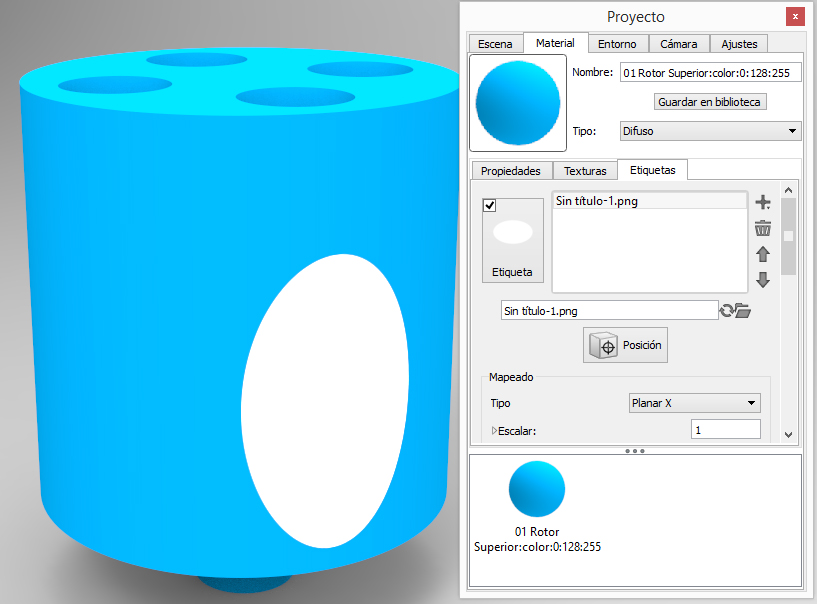Switch to the Escena tab
The height and width of the screenshot is (604, 817).
(495, 44)
